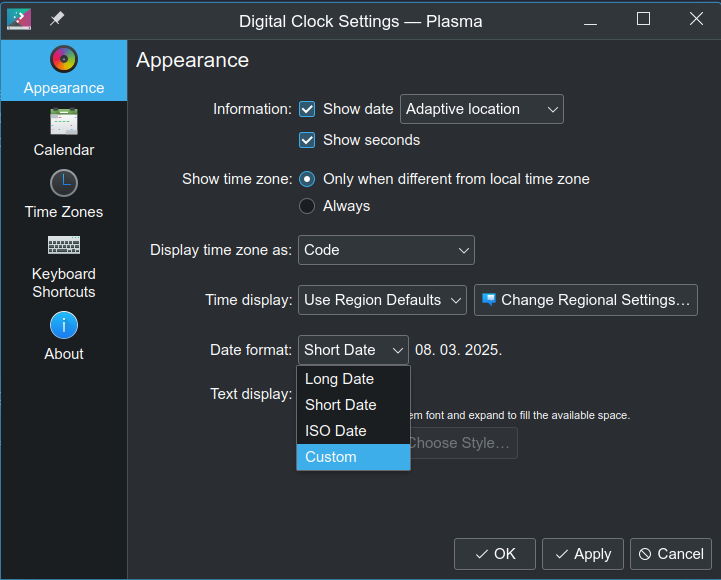This screenshot has height=580, width=721.
Task: Select the Always time zone radio option
Action: tap(307, 206)
